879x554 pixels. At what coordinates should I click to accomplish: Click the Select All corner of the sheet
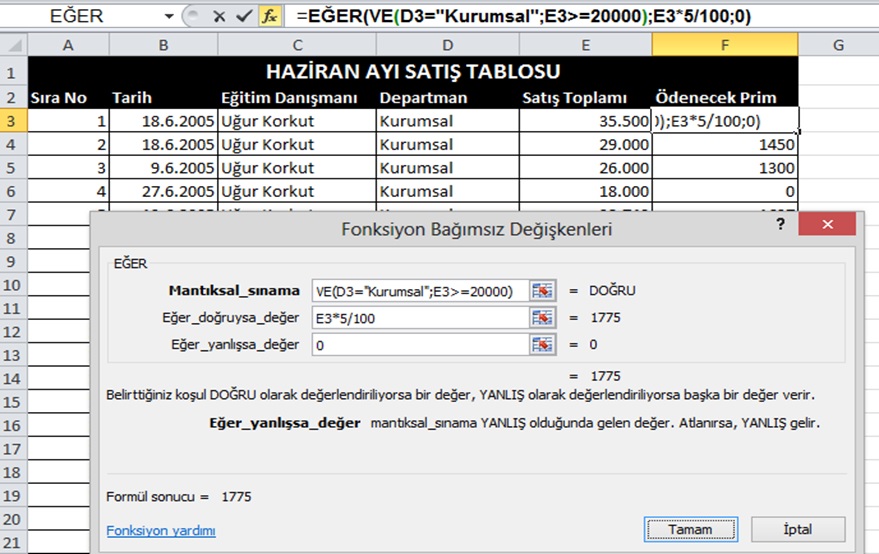click(x=14, y=44)
